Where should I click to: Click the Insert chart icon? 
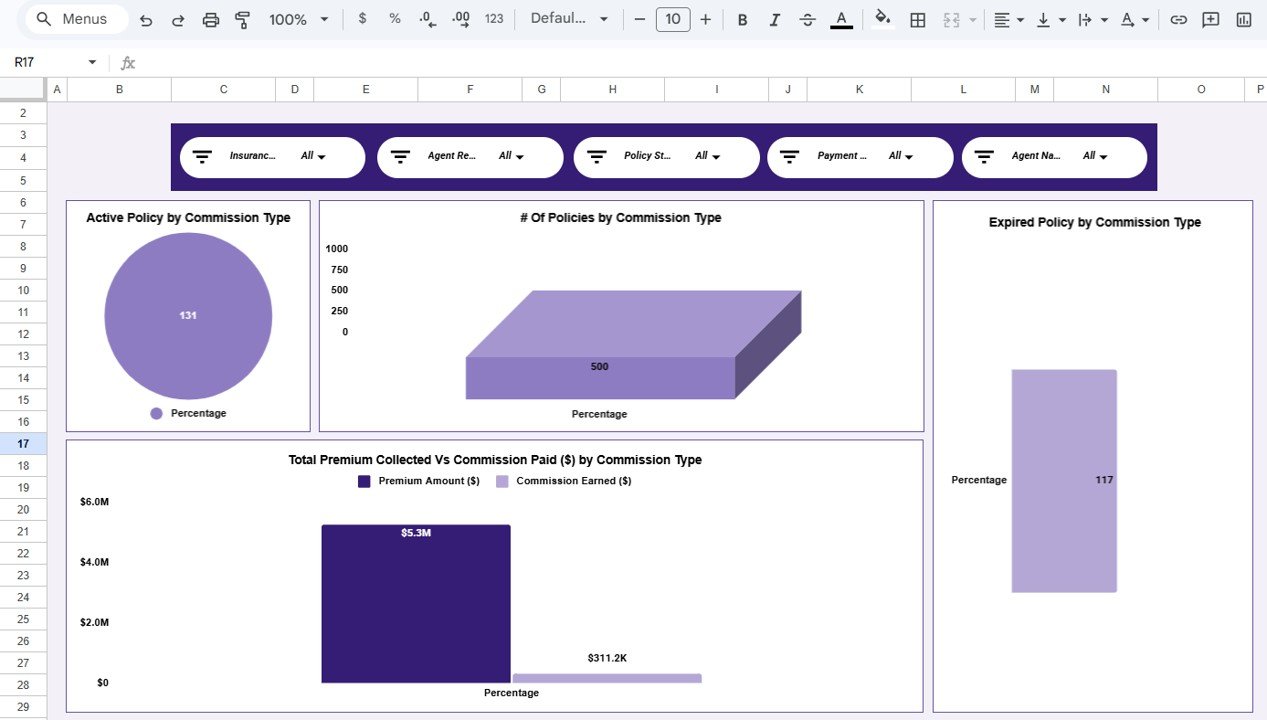pyautogui.click(x=1241, y=18)
